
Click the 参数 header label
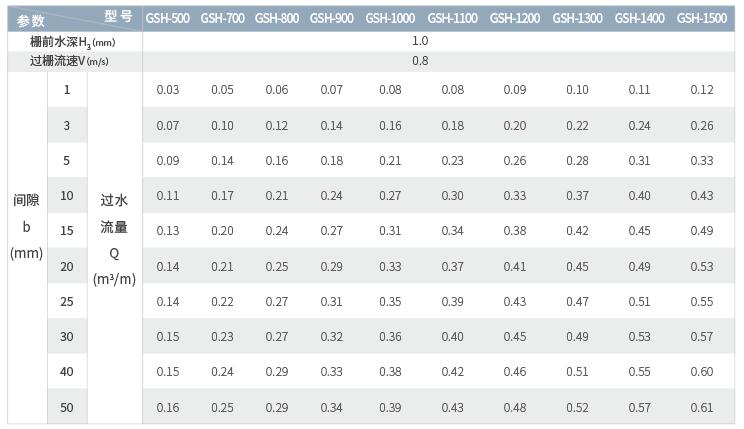coord(31,21)
